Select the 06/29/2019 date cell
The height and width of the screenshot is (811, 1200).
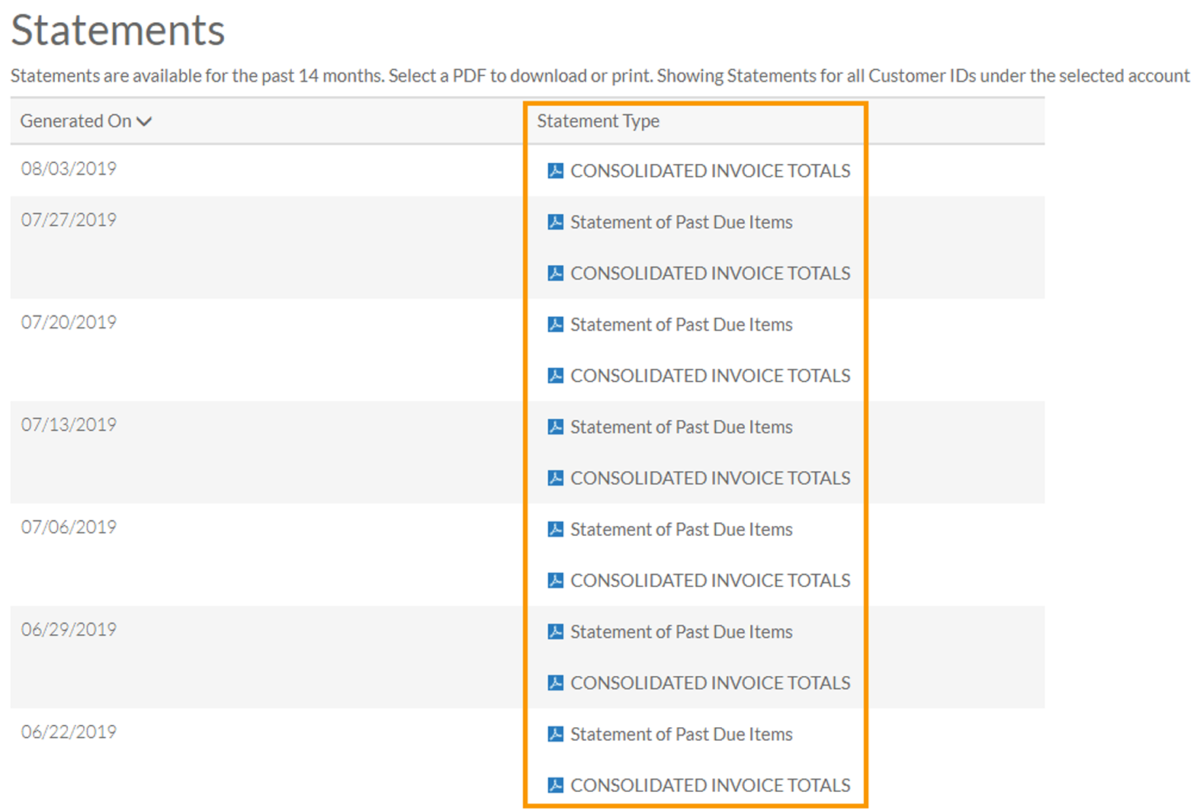click(x=69, y=629)
